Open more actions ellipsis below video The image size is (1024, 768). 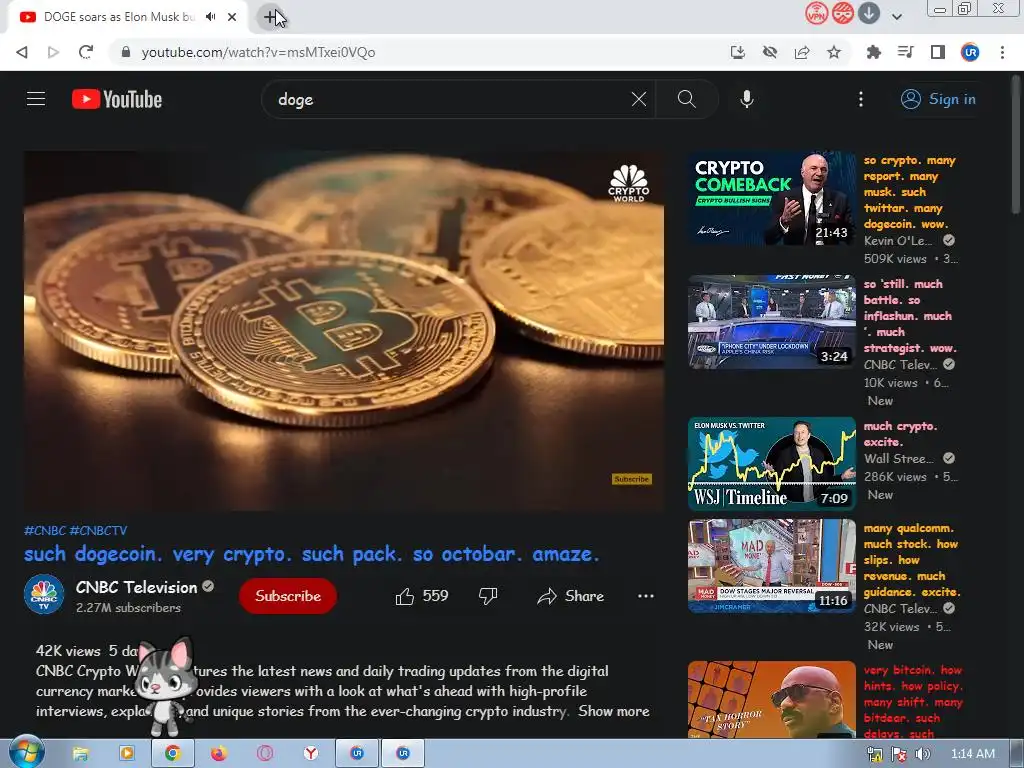click(x=646, y=596)
